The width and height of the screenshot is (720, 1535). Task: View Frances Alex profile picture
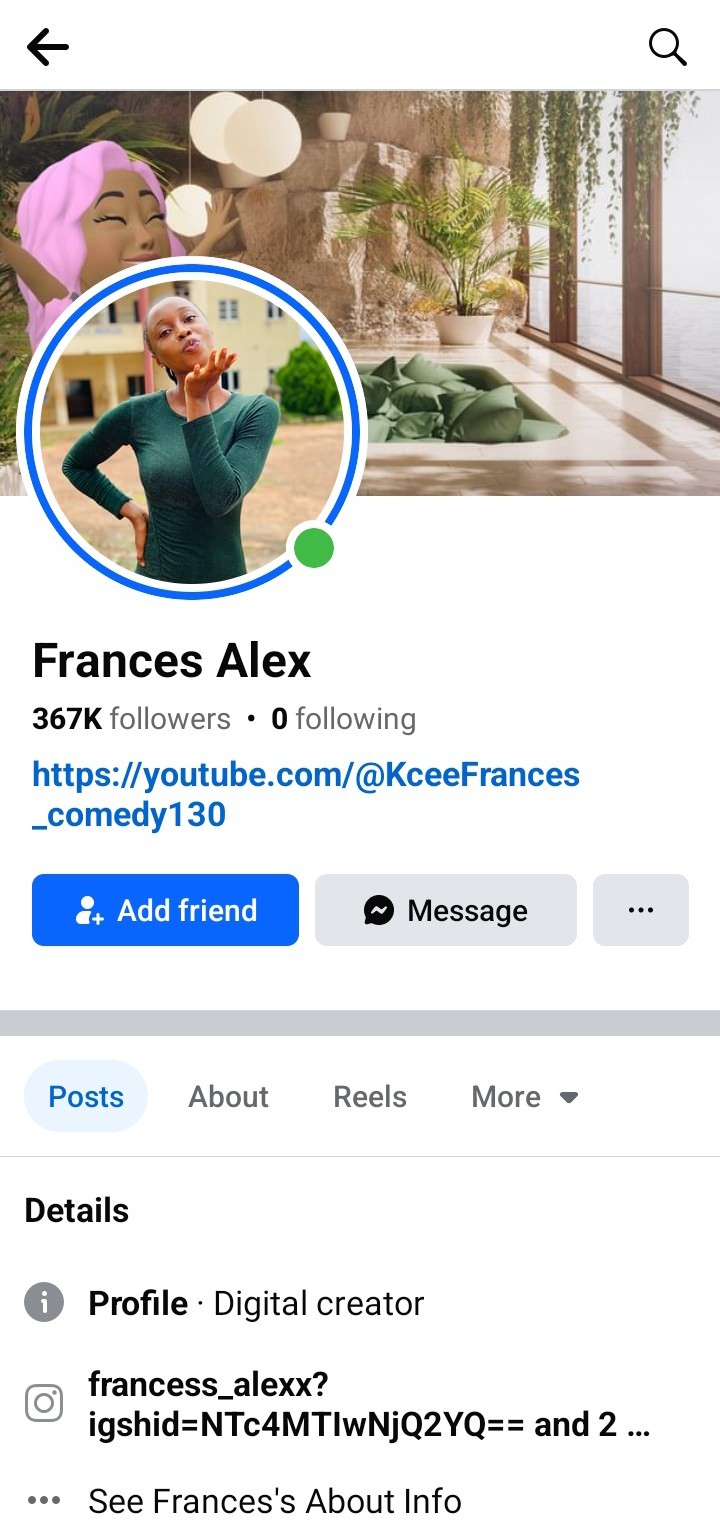[x=192, y=428]
